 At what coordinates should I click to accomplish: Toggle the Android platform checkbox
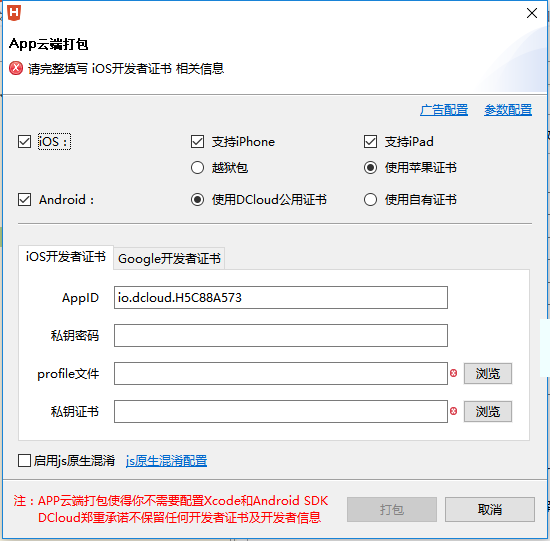(25, 200)
